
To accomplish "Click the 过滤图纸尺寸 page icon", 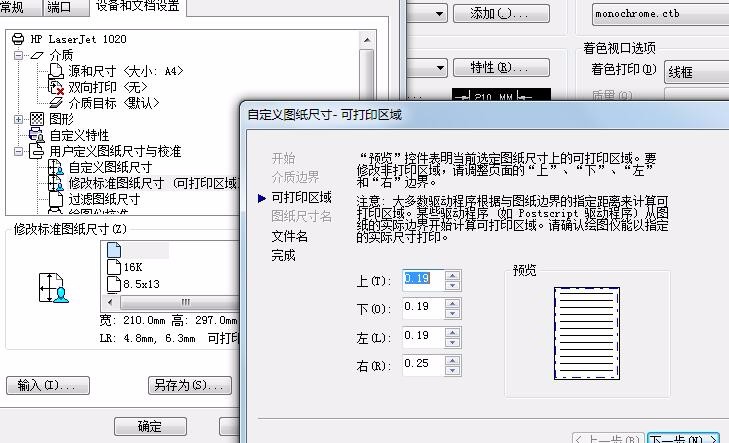I will [x=56, y=199].
